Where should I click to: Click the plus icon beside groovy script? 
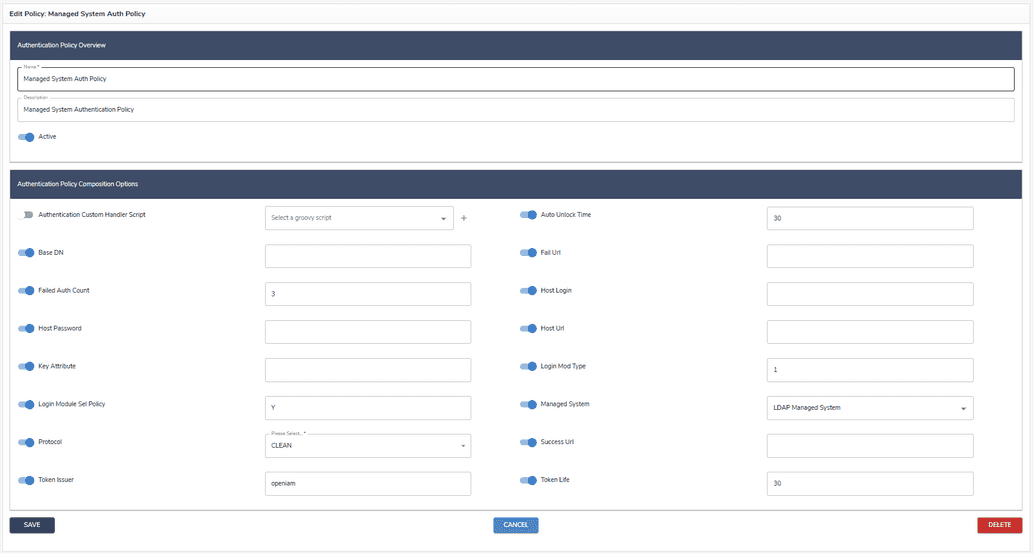[464, 218]
